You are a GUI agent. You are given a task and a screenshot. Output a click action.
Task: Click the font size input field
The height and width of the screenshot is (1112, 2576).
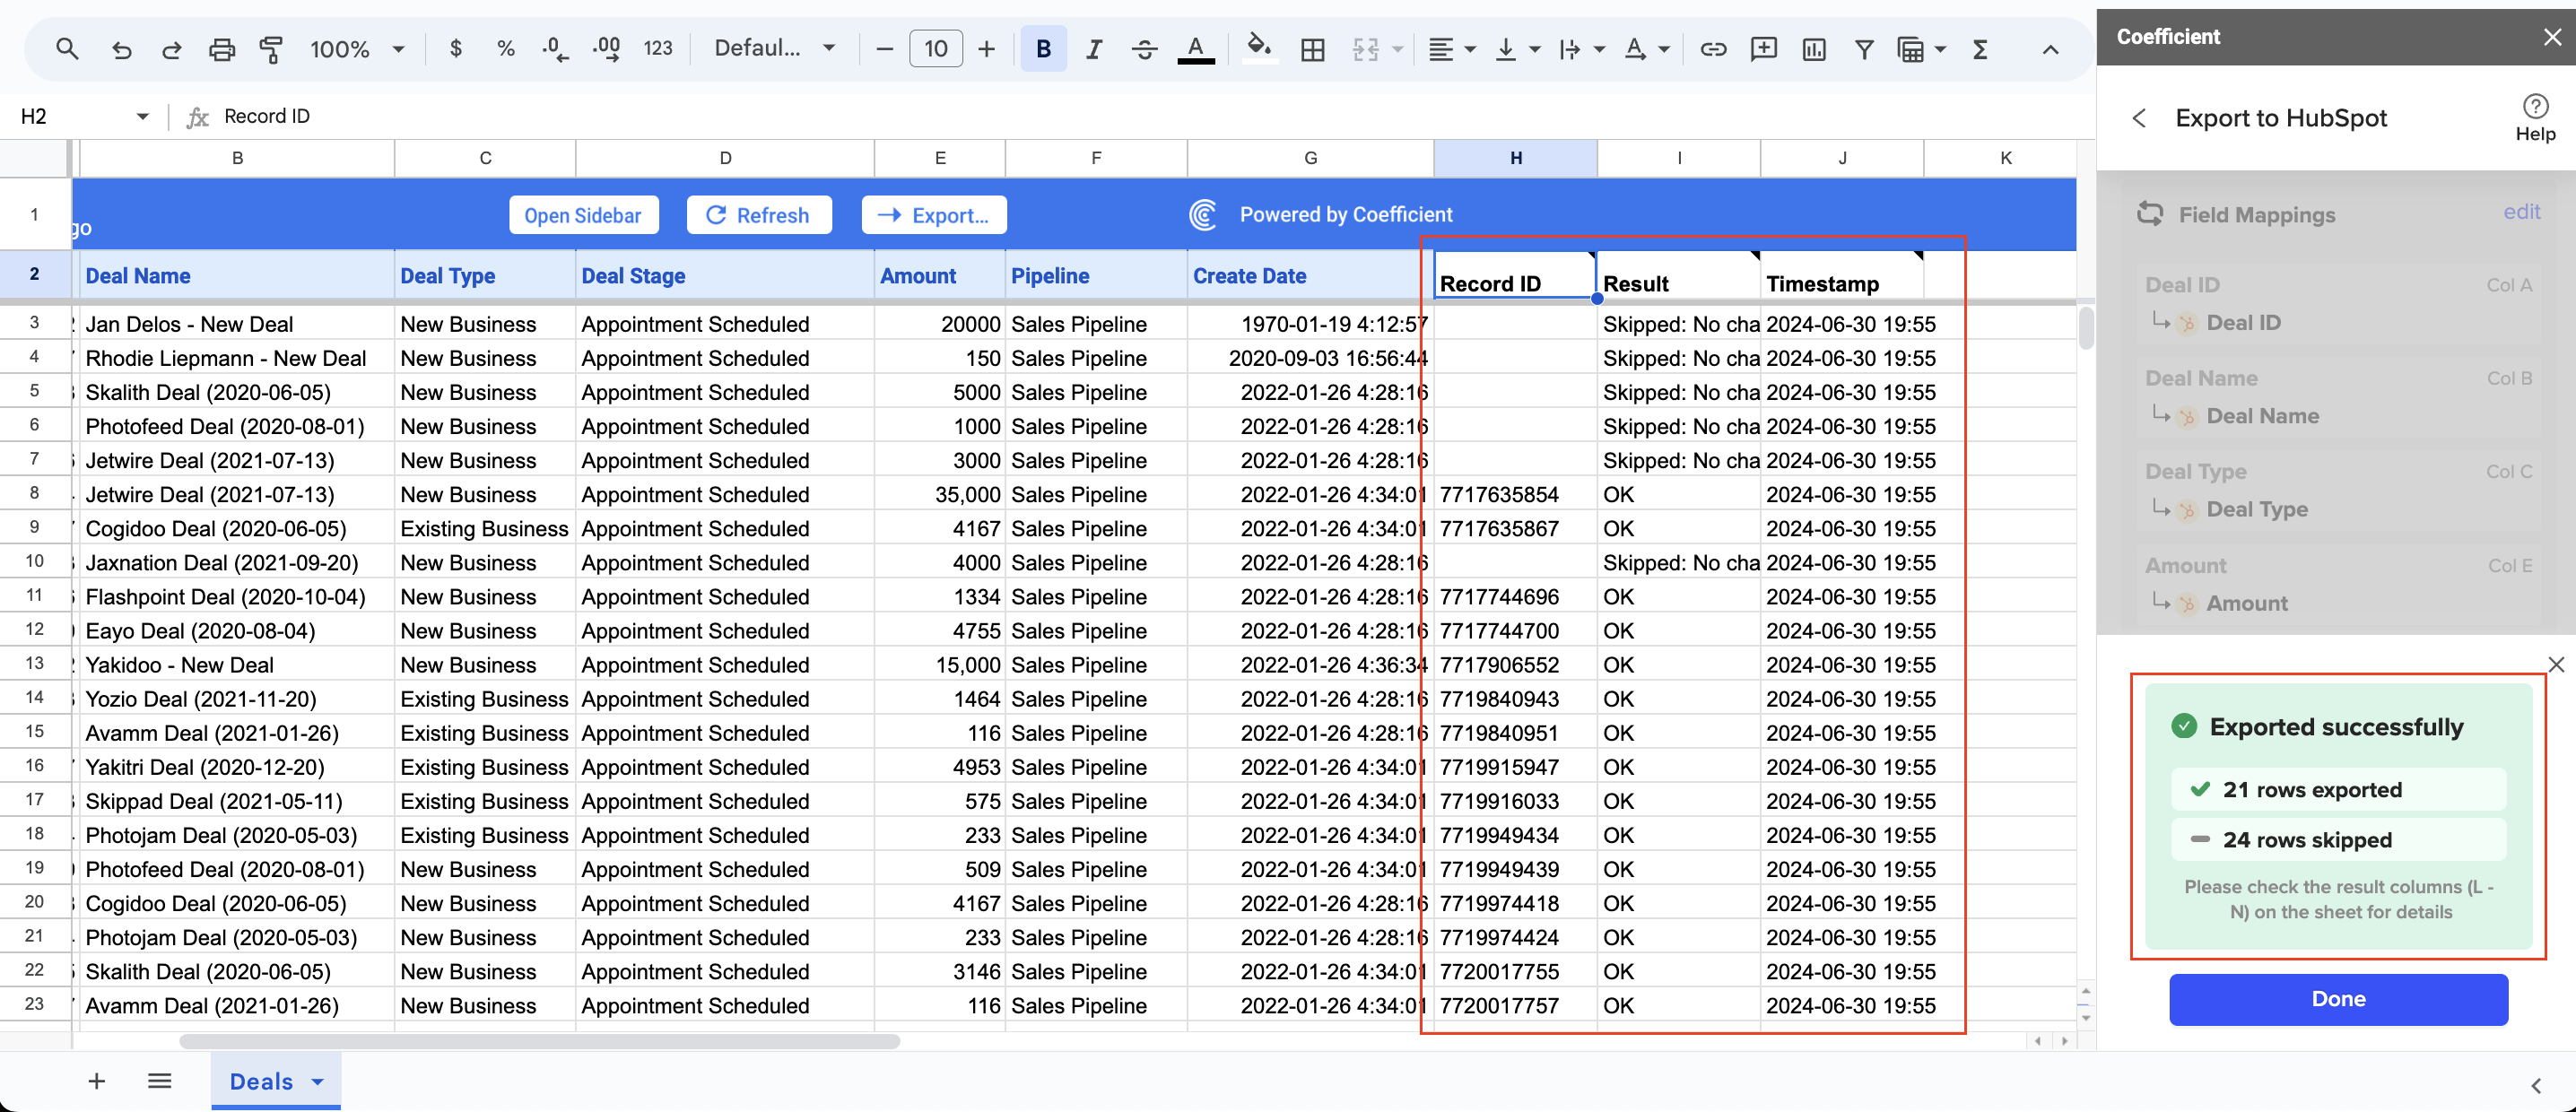(x=935, y=48)
